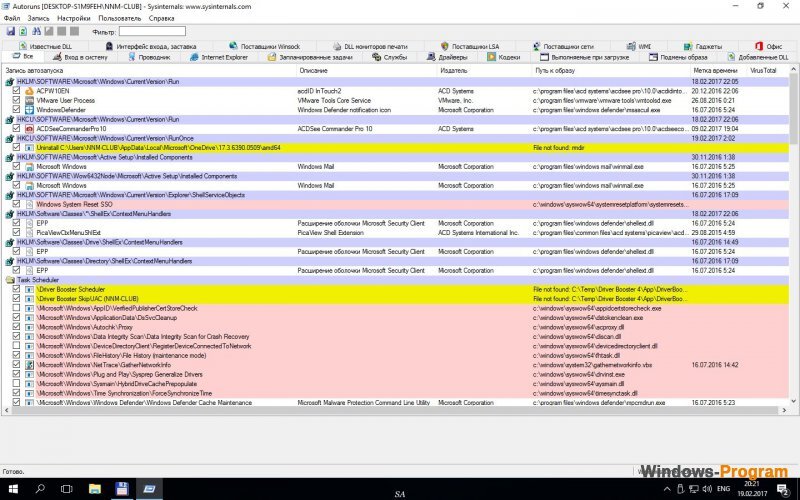Viewport: 800px width, 500px height.
Task: Click the taskbar clock showing 20:21
Action: [x=752, y=489]
